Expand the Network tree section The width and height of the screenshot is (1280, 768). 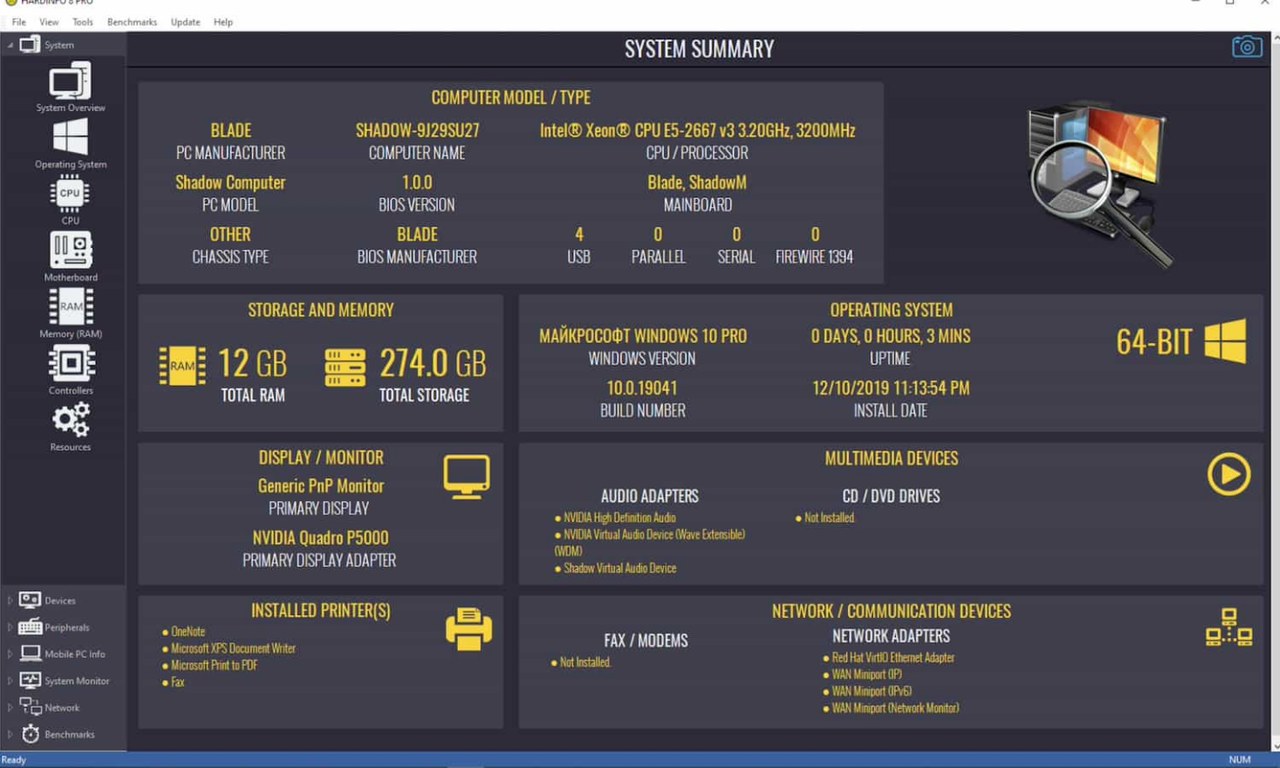[x=10, y=708]
